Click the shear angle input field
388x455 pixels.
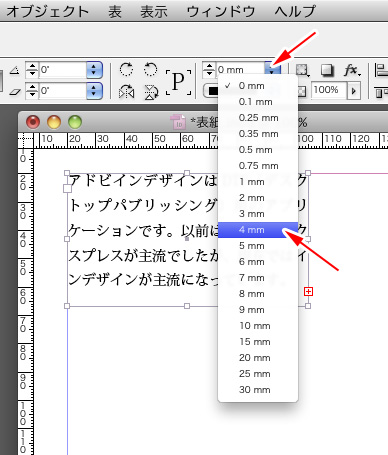point(63,91)
